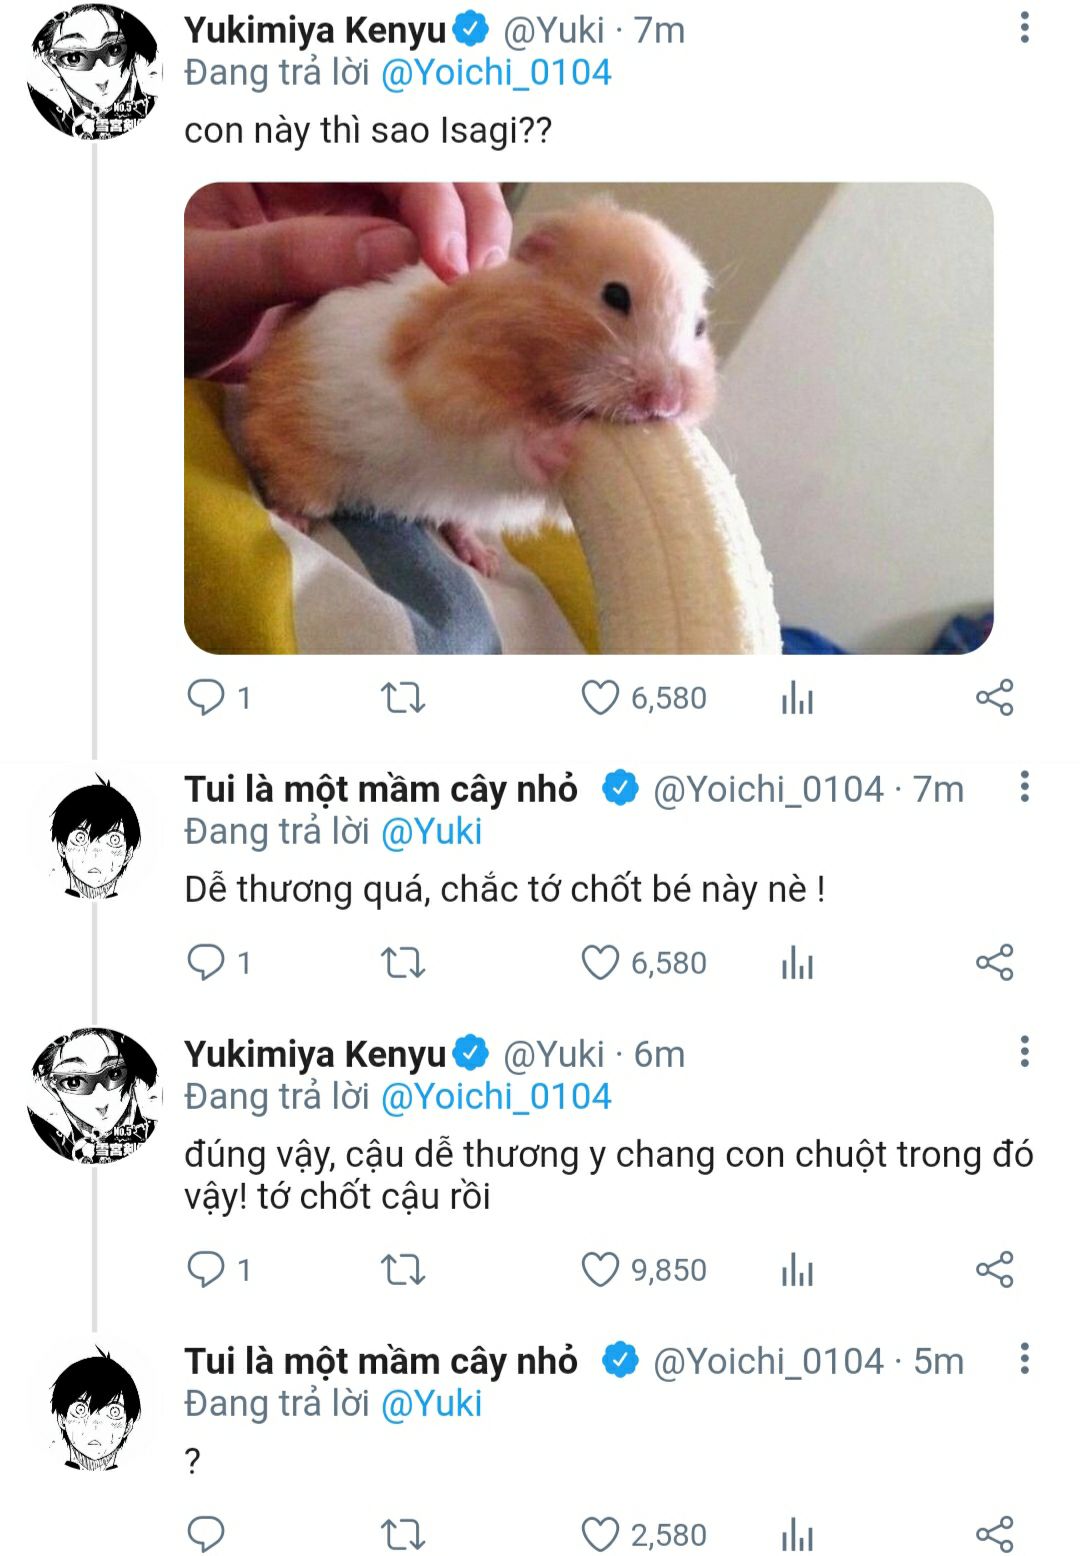Open more options on "Dễ thương quá" tweet

point(1024,787)
